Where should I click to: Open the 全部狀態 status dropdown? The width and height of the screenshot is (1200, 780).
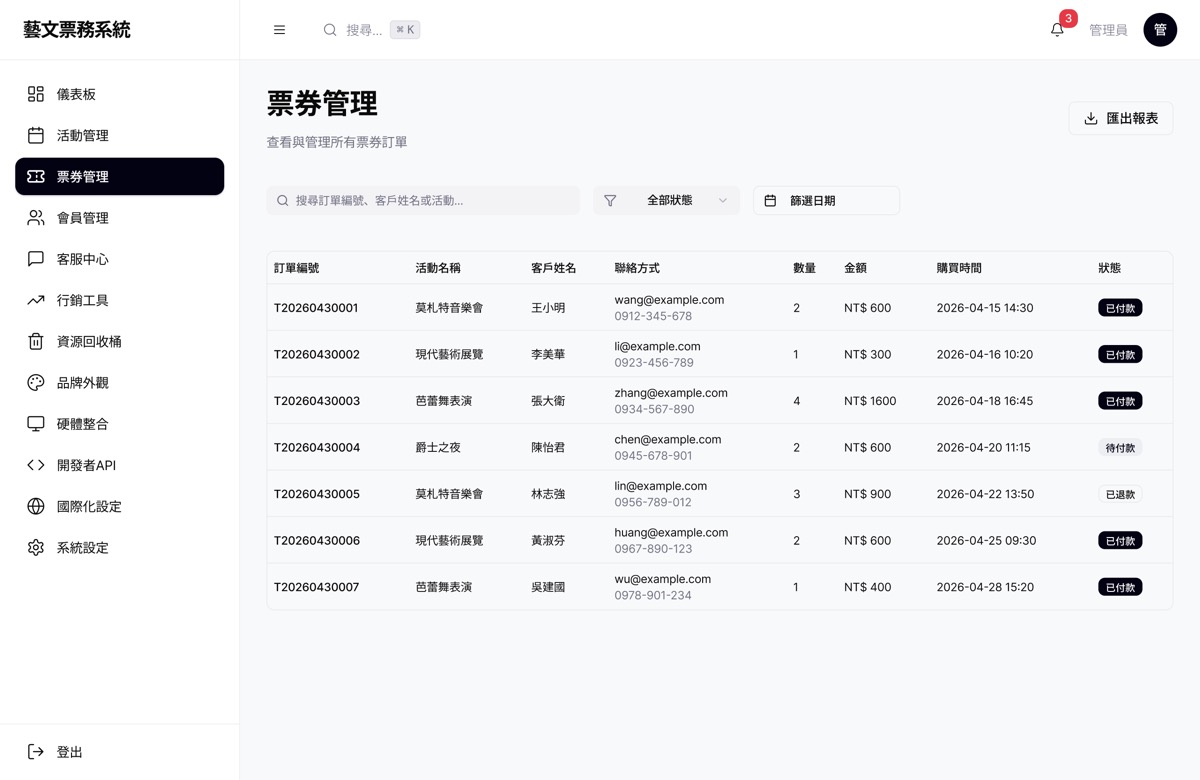click(x=666, y=200)
